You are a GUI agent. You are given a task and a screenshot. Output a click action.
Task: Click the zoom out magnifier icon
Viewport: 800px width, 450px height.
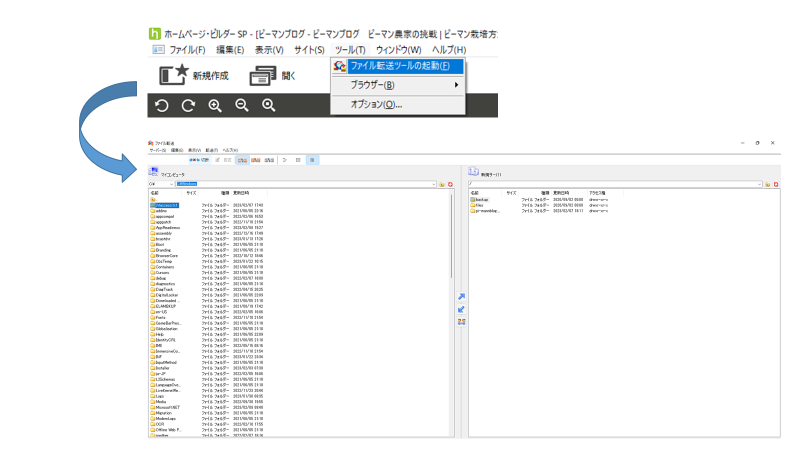241,105
